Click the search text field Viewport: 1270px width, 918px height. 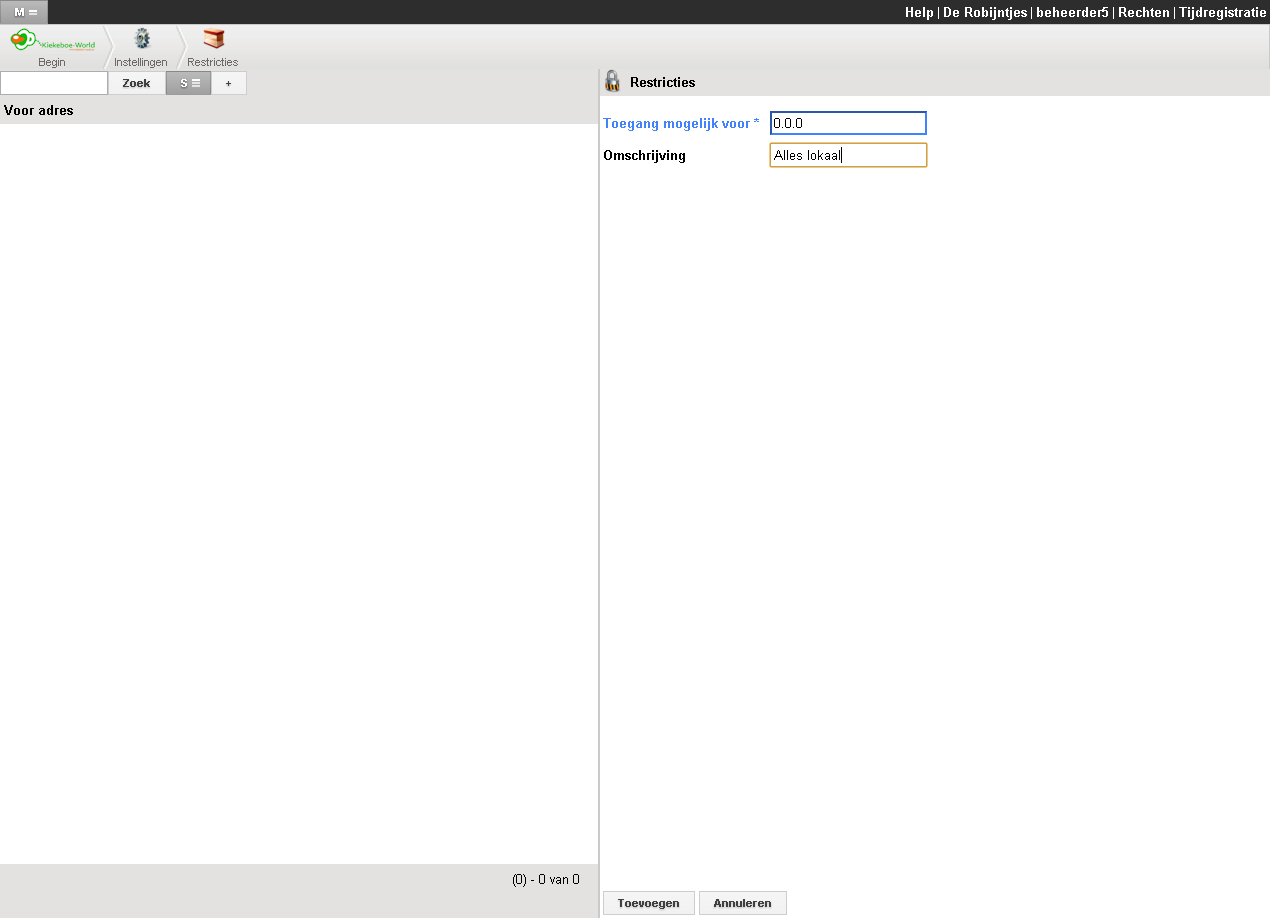(54, 83)
